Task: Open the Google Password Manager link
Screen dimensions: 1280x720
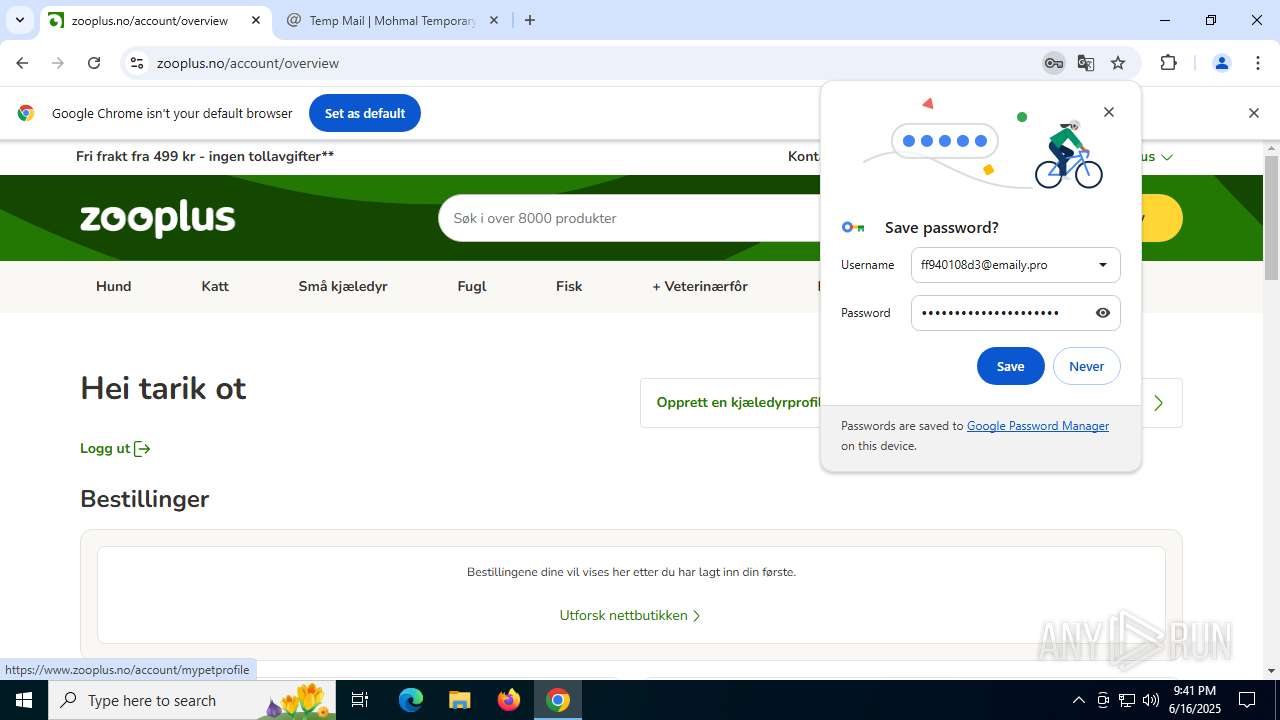Action: coord(1038,426)
